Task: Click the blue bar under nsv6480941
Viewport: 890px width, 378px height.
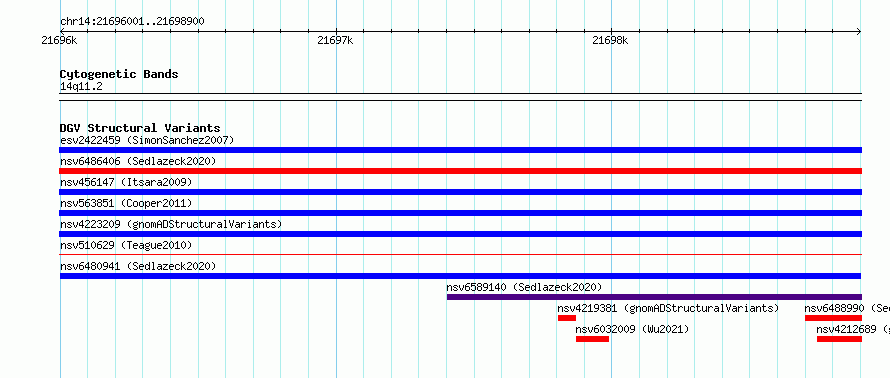Action: click(461, 276)
